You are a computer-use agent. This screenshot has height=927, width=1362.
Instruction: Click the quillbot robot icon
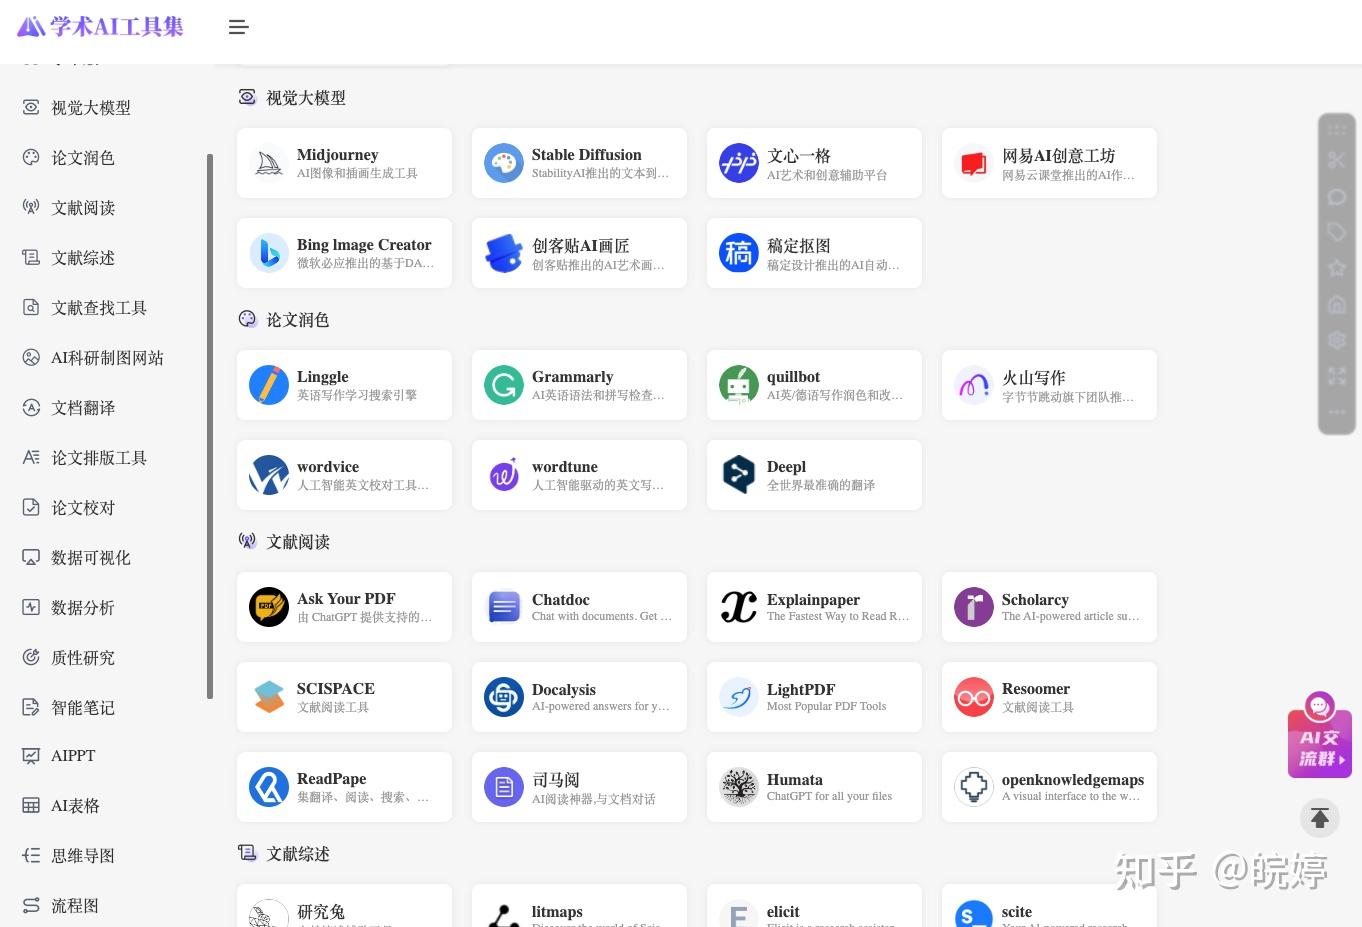click(x=739, y=385)
